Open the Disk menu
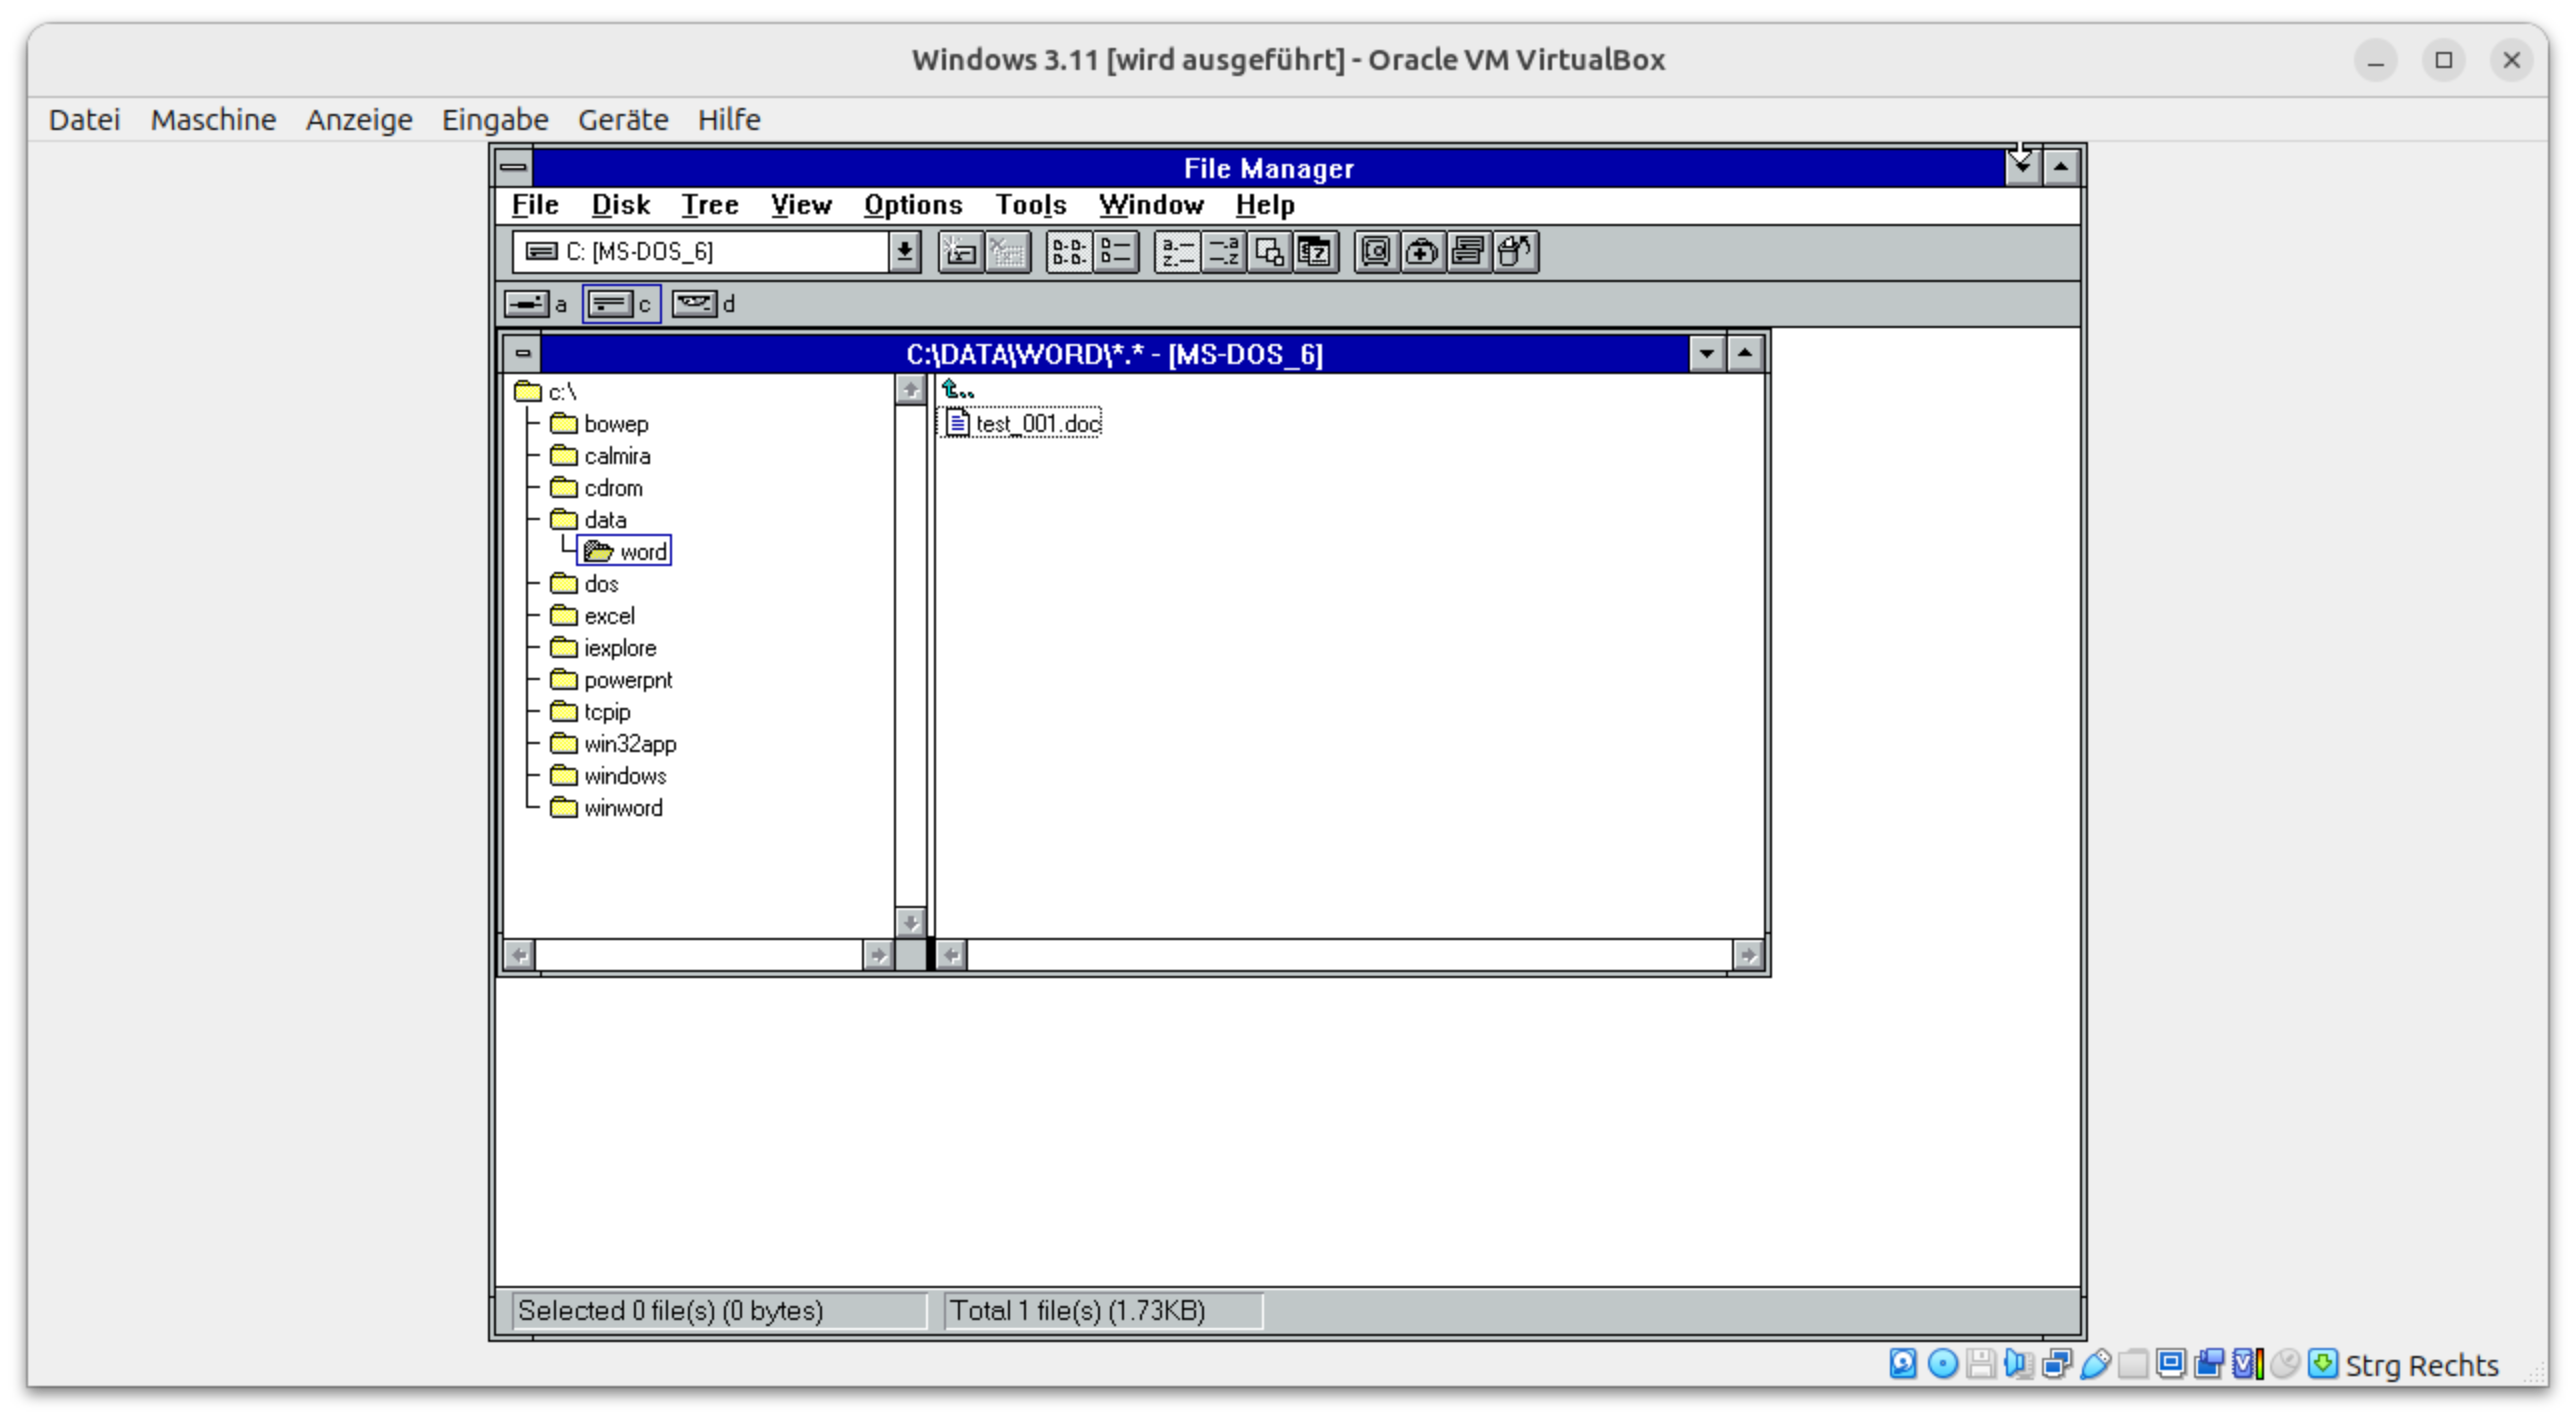This screenshot has height=1420, width=2576. [620, 205]
